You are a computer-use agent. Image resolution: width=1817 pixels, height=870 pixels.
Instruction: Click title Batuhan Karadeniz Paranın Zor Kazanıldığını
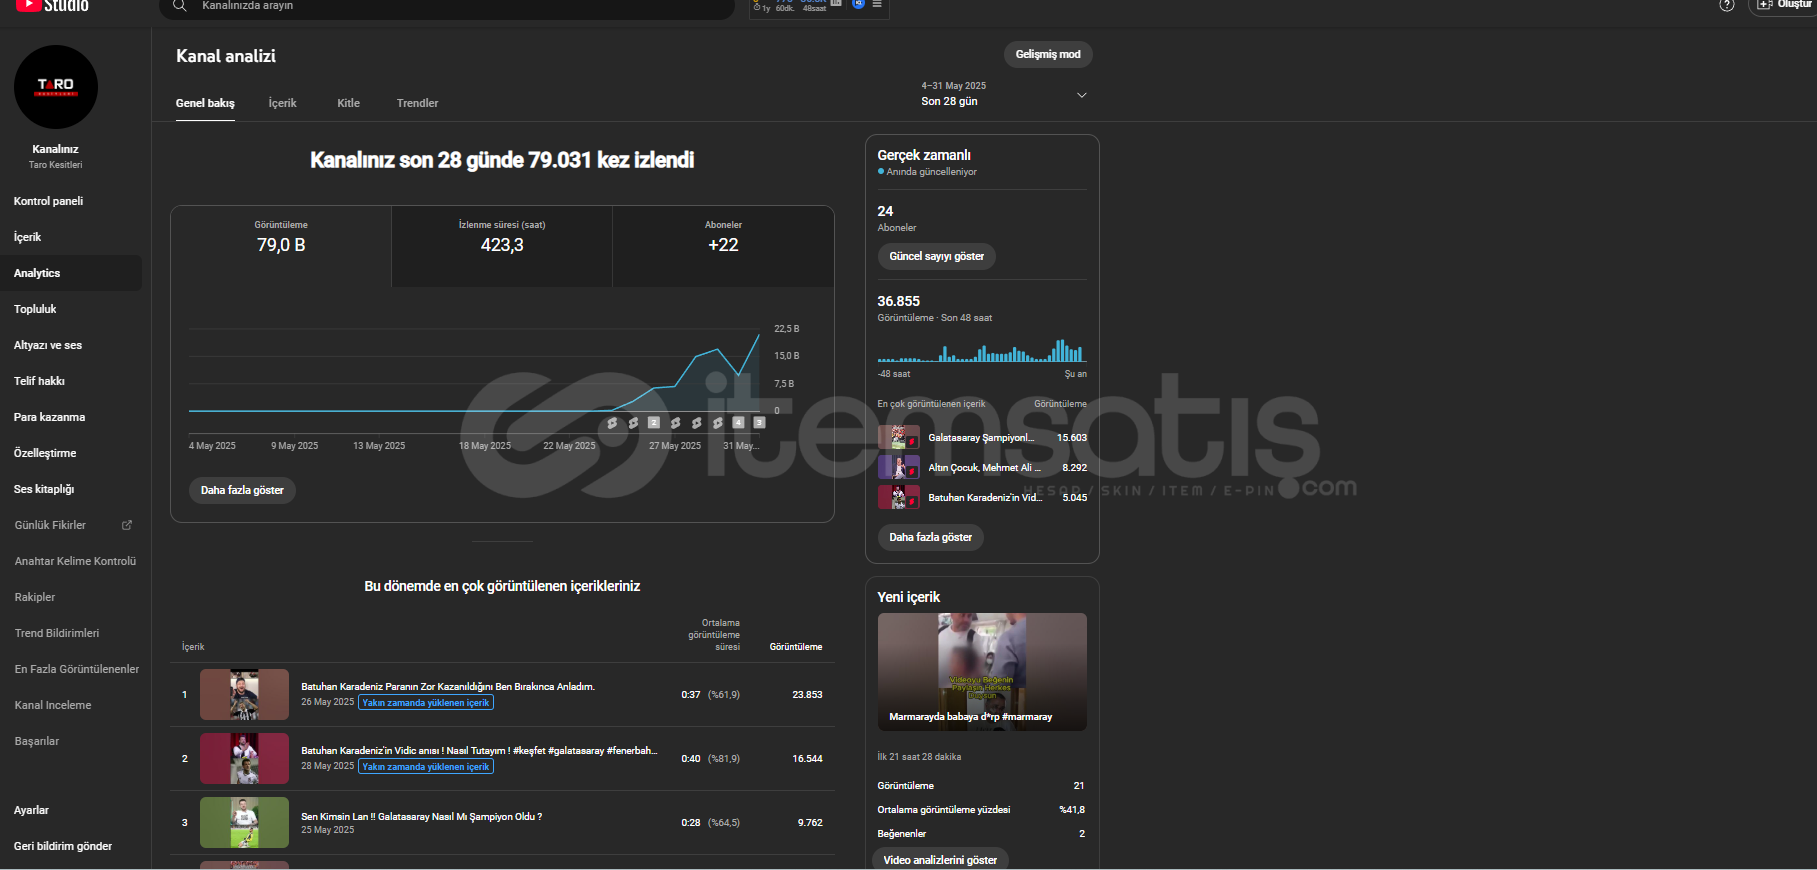tap(448, 686)
